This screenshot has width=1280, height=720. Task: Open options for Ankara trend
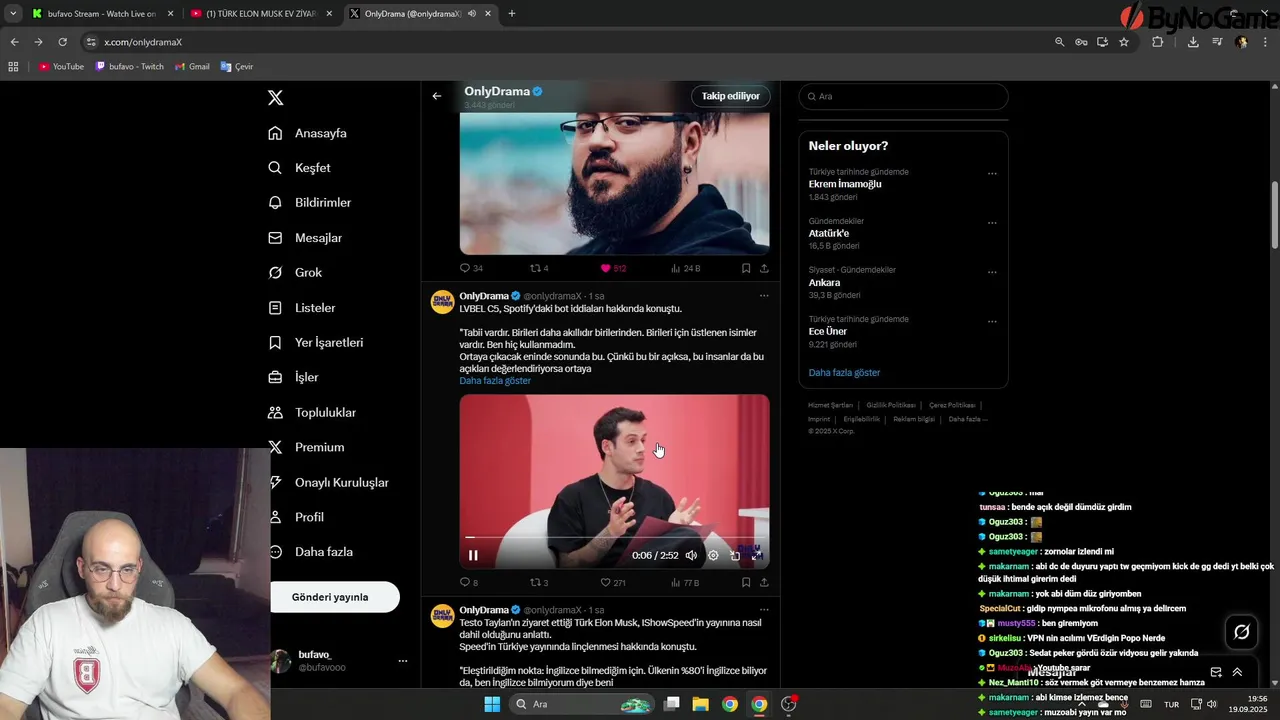pos(992,271)
